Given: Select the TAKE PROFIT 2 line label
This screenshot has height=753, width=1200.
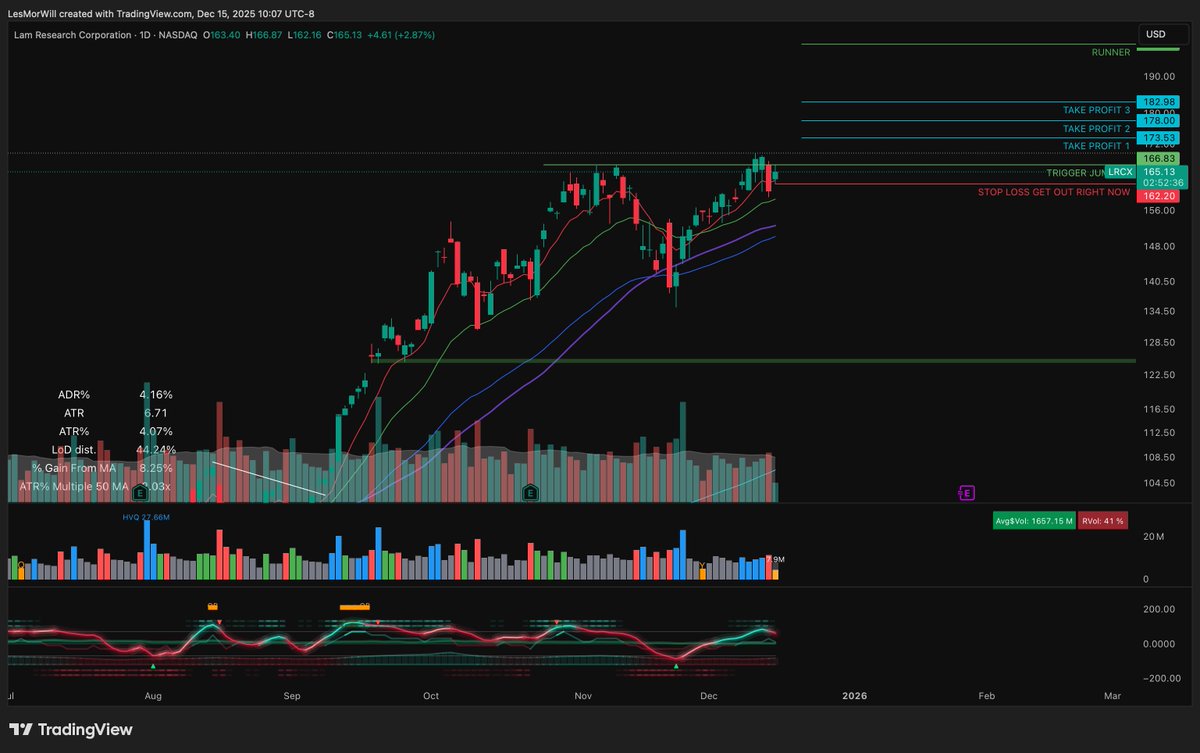Looking at the screenshot, I should coord(1096,129).
